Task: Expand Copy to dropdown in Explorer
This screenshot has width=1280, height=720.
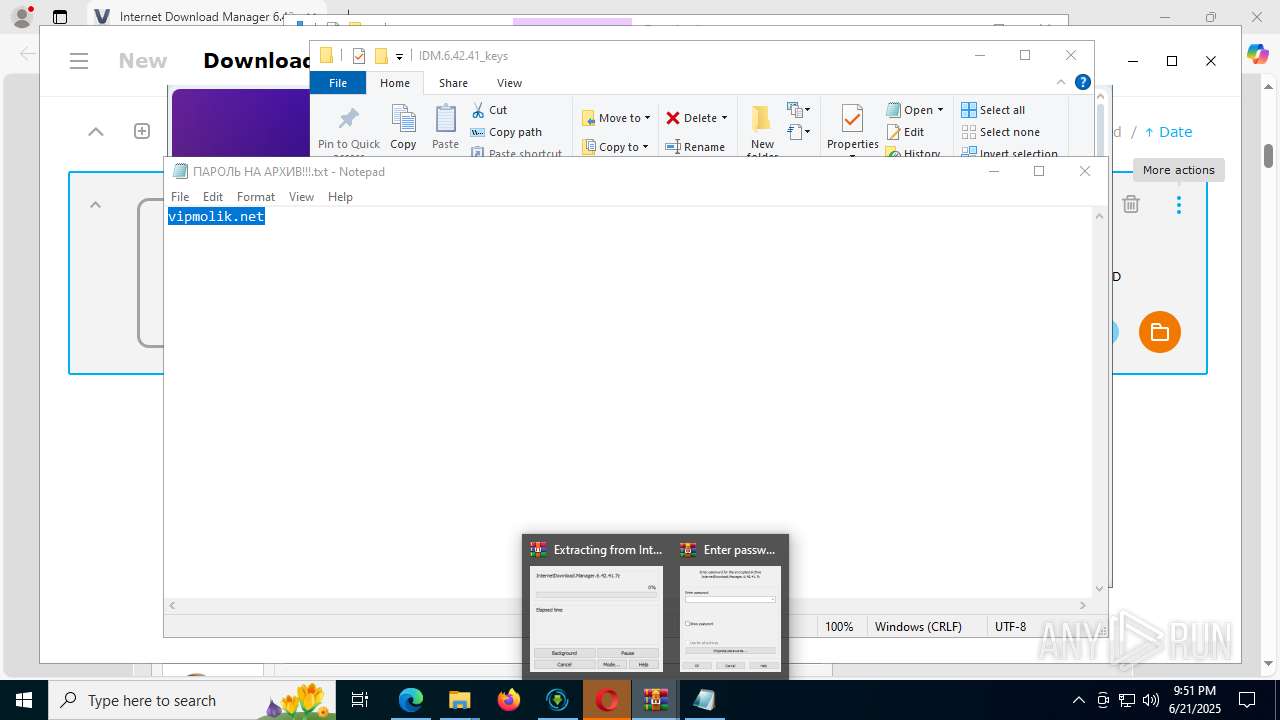Action: (645, 147)
